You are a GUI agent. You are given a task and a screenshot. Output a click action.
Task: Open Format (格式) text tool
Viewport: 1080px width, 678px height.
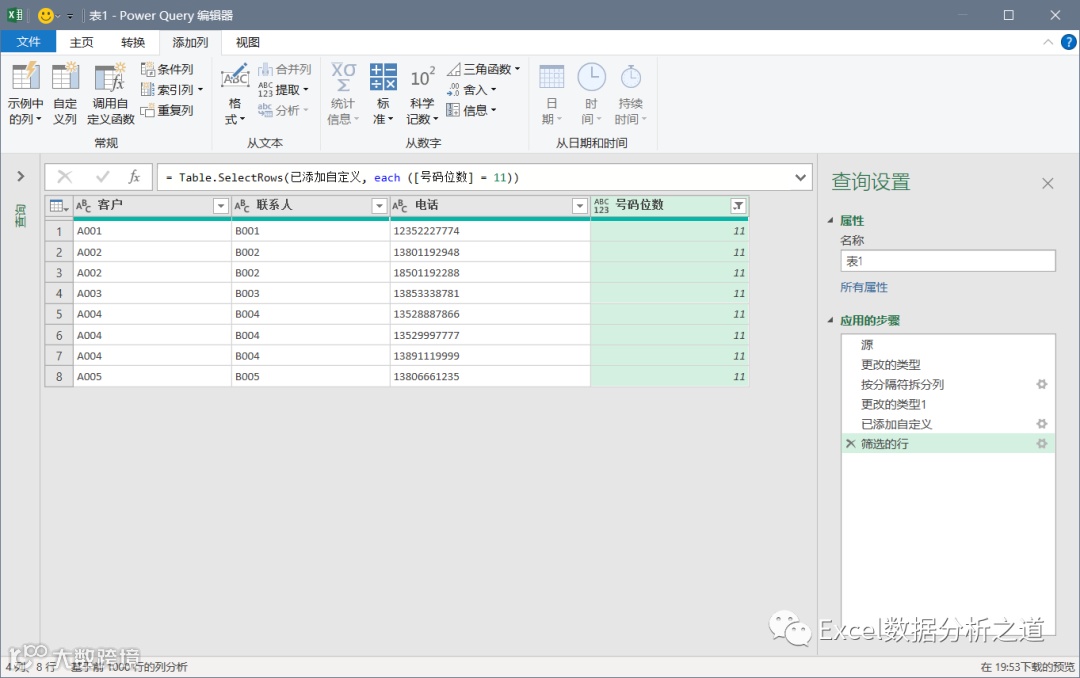pos(235,93)
